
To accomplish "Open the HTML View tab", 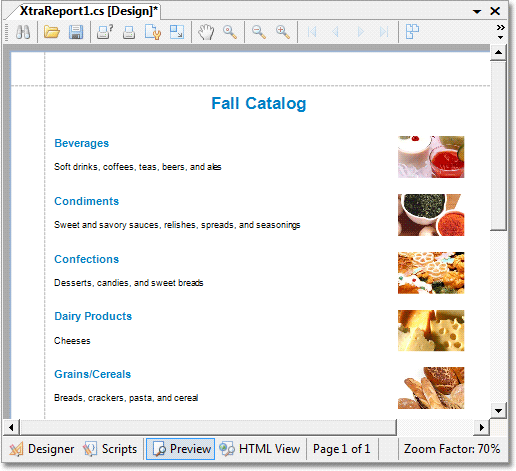I will click(260, 449).
